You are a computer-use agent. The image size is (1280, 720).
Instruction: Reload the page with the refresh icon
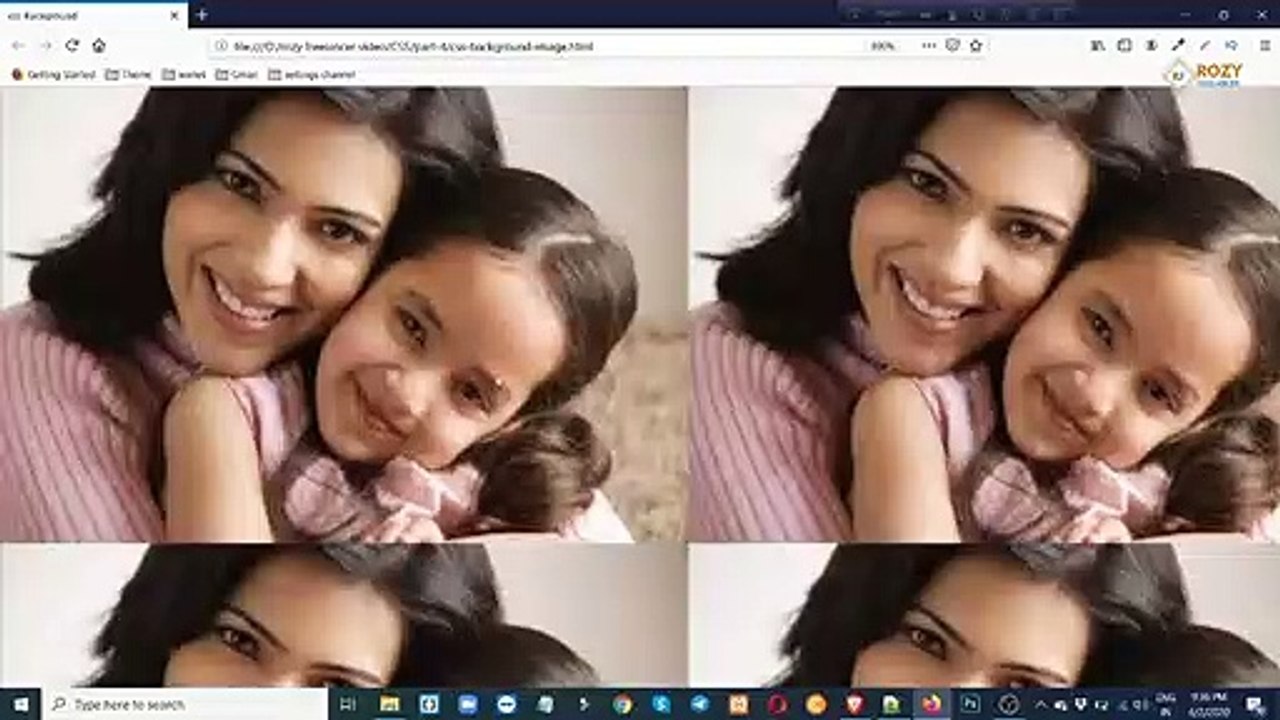point(72,46)
